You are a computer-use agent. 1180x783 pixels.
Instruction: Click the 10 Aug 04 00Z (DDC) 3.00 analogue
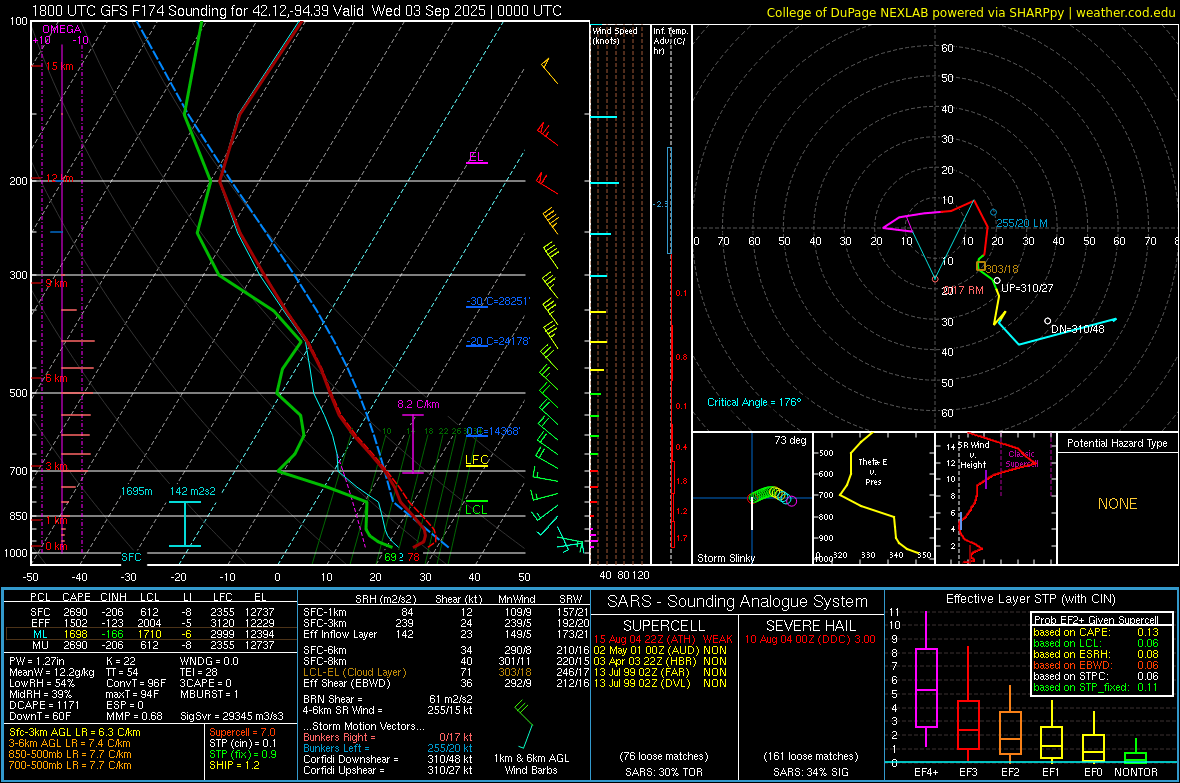point(810,639)
